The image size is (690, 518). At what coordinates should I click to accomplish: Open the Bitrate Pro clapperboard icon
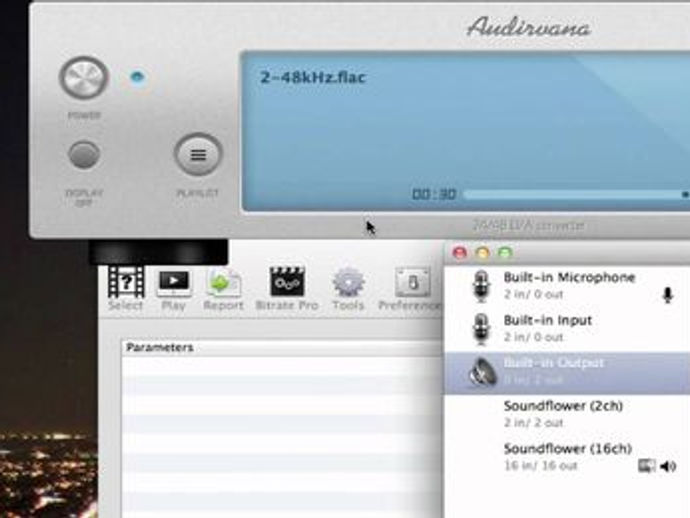click(x=287, y=282)
